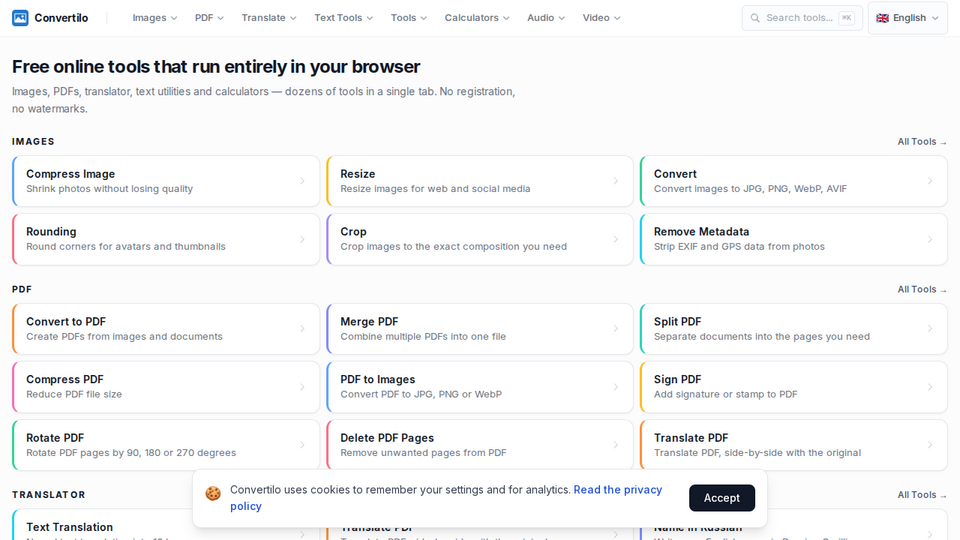This screenshot has width=960, height=540.
Task: Expand the PDF menu in navbar
Action: (209, 18)
